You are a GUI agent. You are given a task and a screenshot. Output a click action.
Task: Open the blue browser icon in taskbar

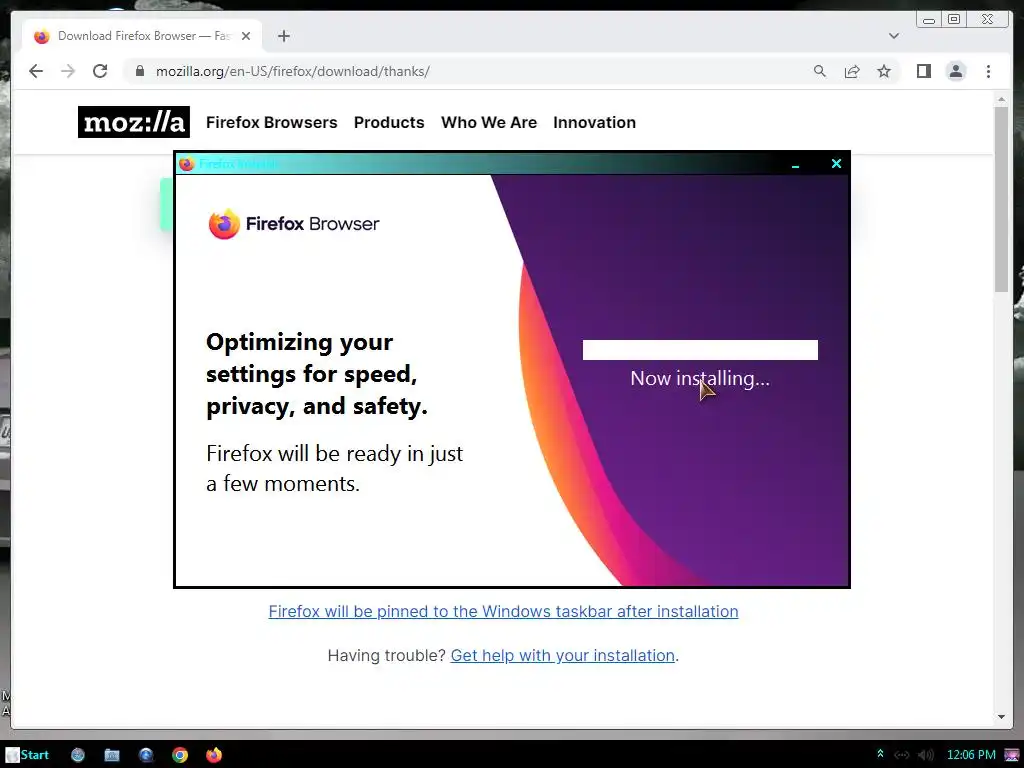[146, 755]
